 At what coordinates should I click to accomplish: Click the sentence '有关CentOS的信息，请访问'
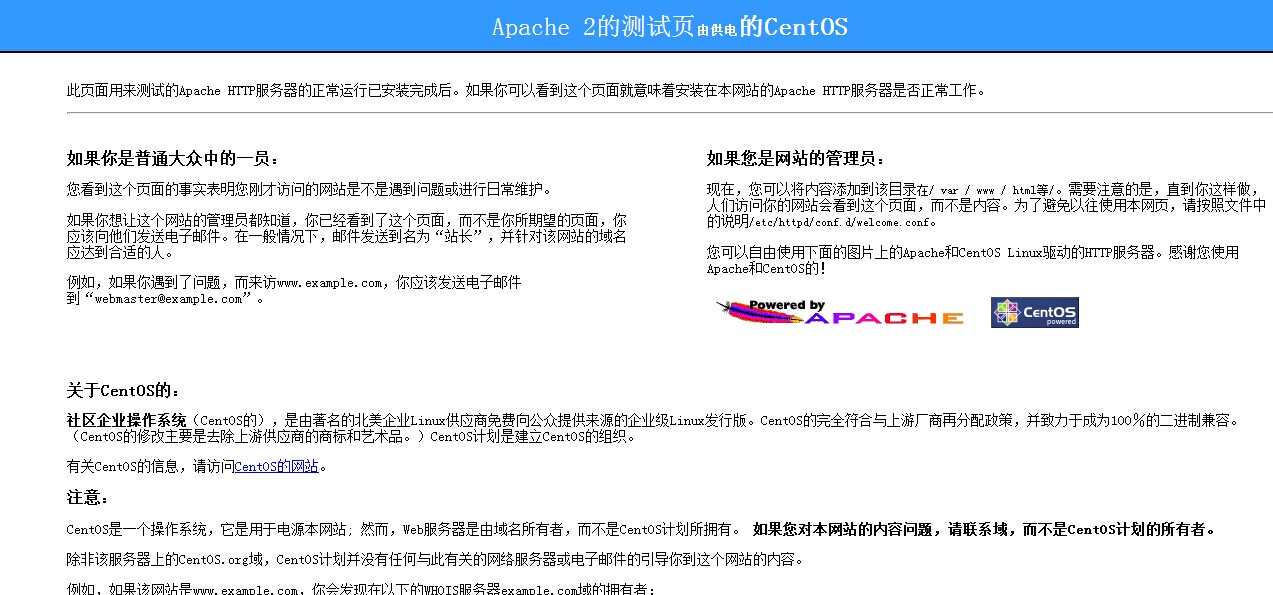[150, 466]
